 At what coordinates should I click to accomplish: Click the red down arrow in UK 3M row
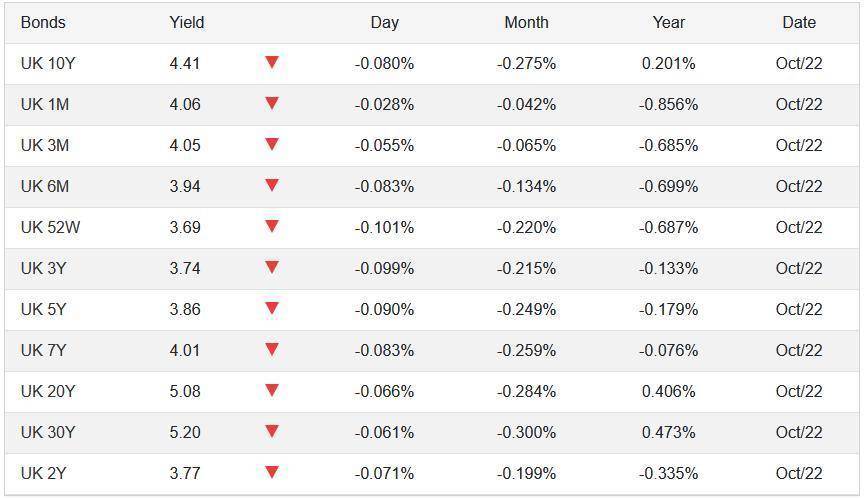[x=271, y=145]
